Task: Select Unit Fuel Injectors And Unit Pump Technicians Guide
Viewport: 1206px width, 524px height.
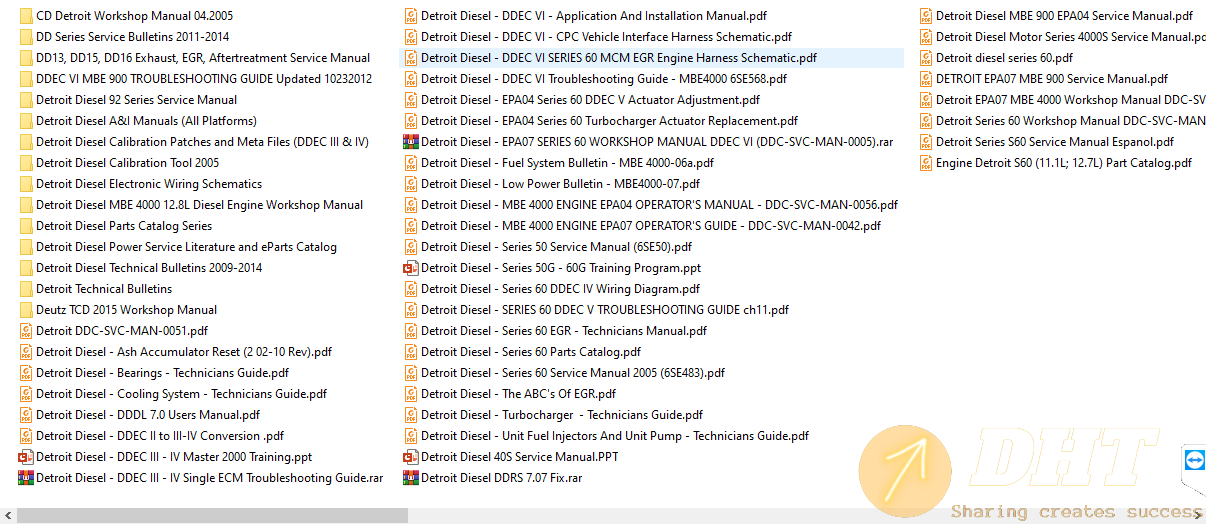Action: pyautogui.click(x=615, y=436)
